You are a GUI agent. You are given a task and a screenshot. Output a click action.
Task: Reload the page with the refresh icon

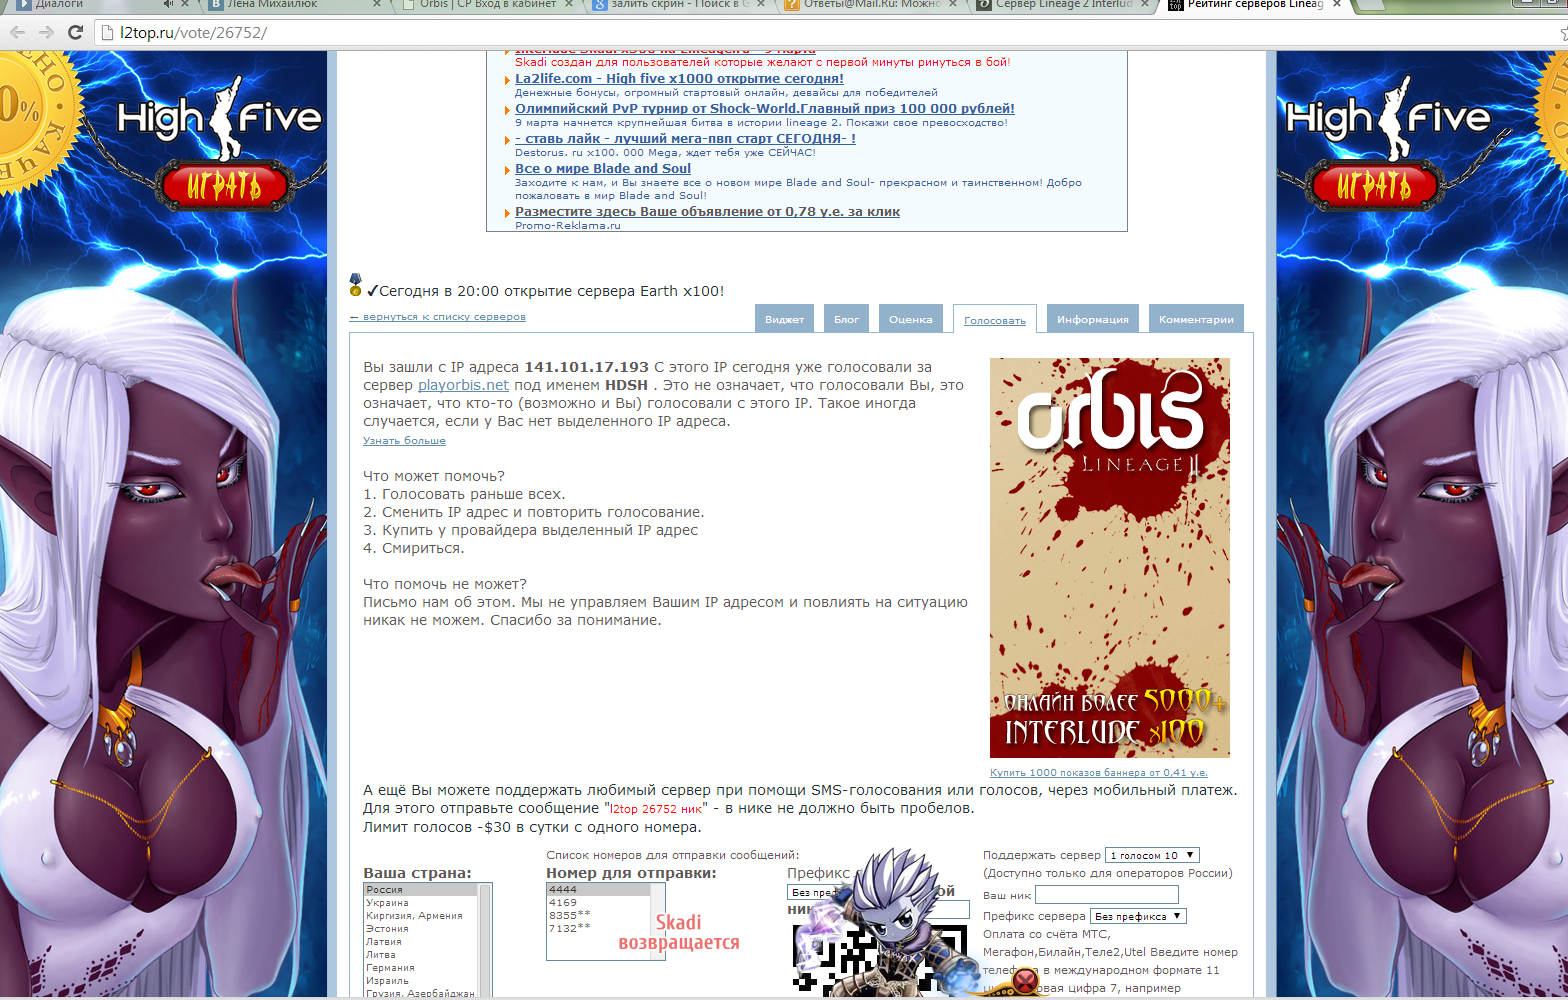point(75,32)
